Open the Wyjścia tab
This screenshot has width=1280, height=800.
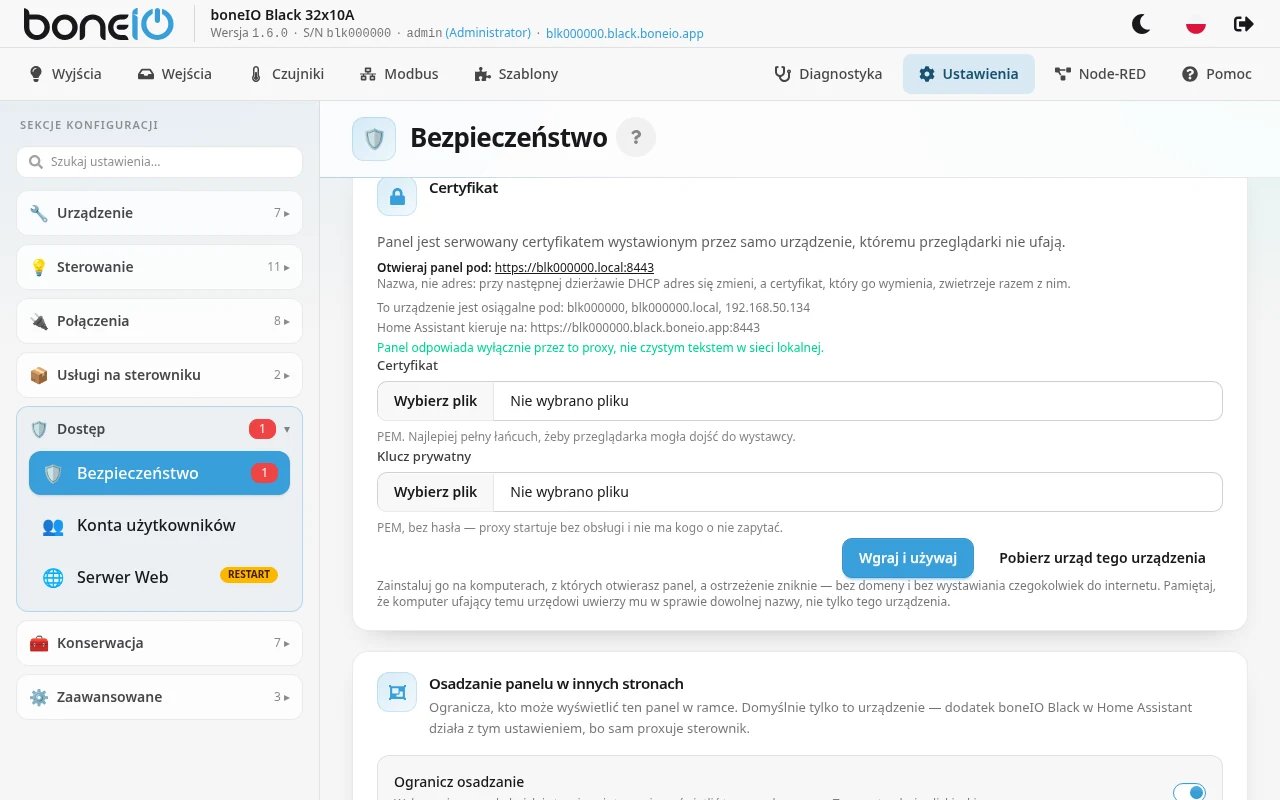pyautogui.click(x=65, y=74)
